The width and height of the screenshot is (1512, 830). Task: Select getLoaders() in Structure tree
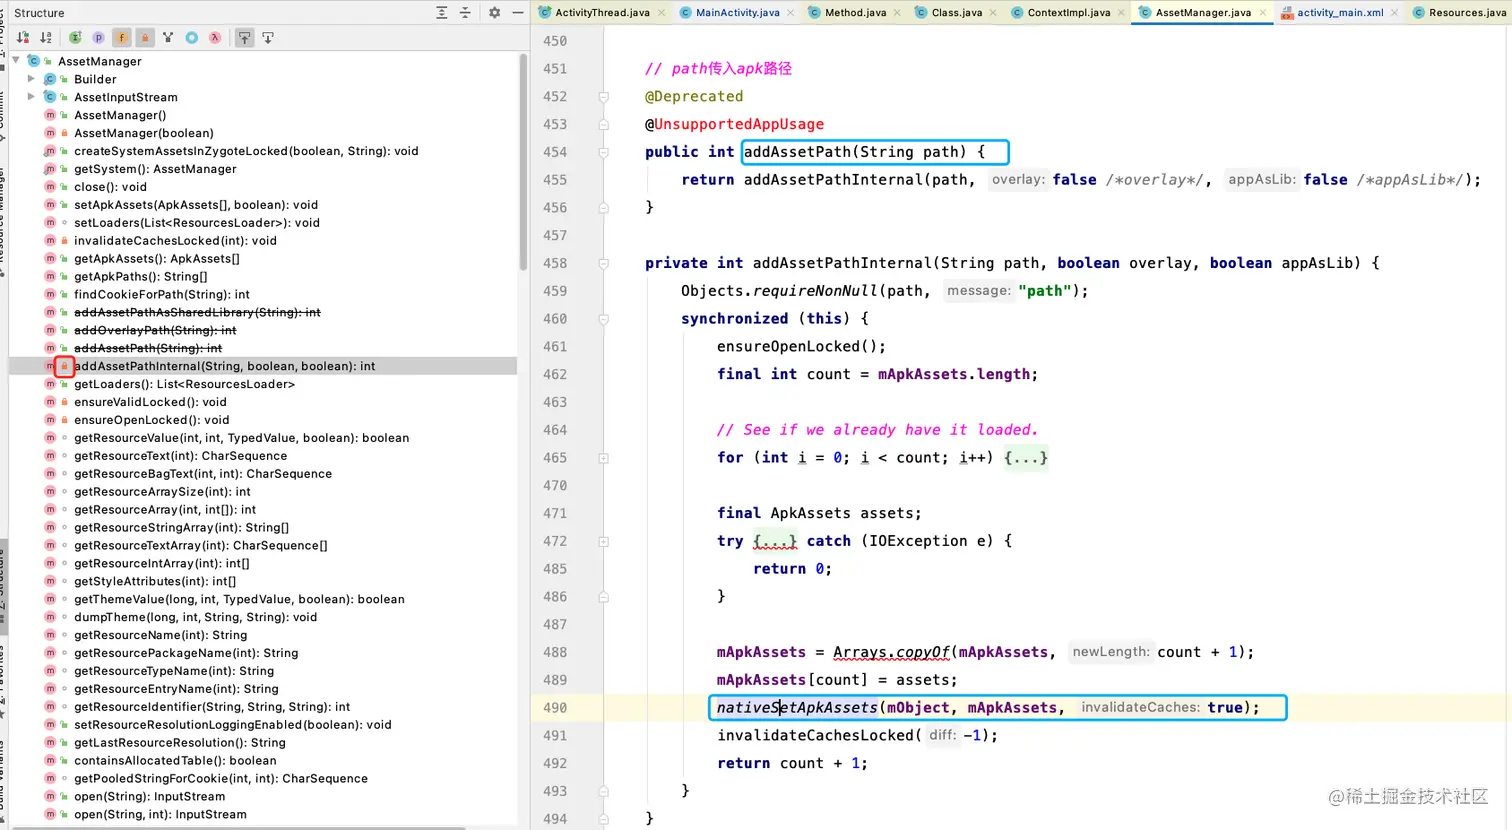click(184, 384)
